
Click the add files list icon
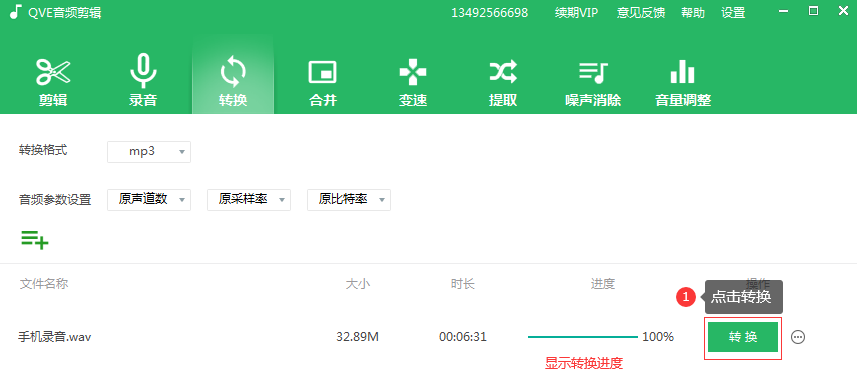click(35, 239)
